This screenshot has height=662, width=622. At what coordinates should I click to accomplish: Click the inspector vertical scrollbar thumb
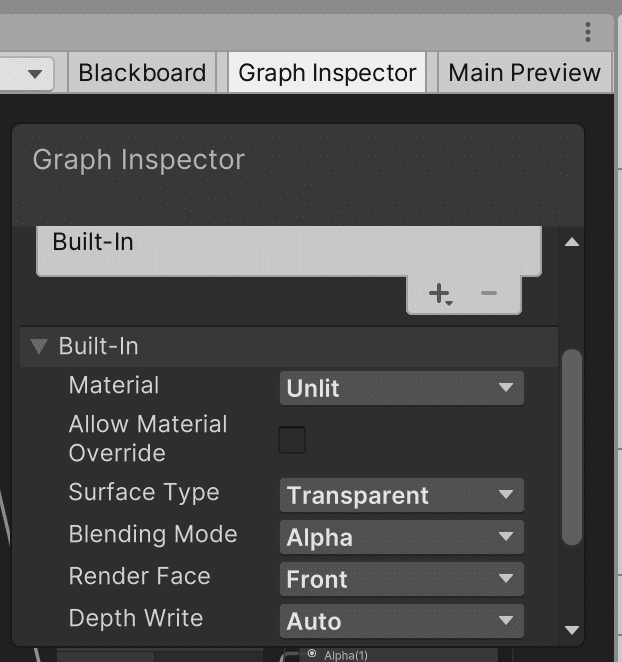click(572, 447)
